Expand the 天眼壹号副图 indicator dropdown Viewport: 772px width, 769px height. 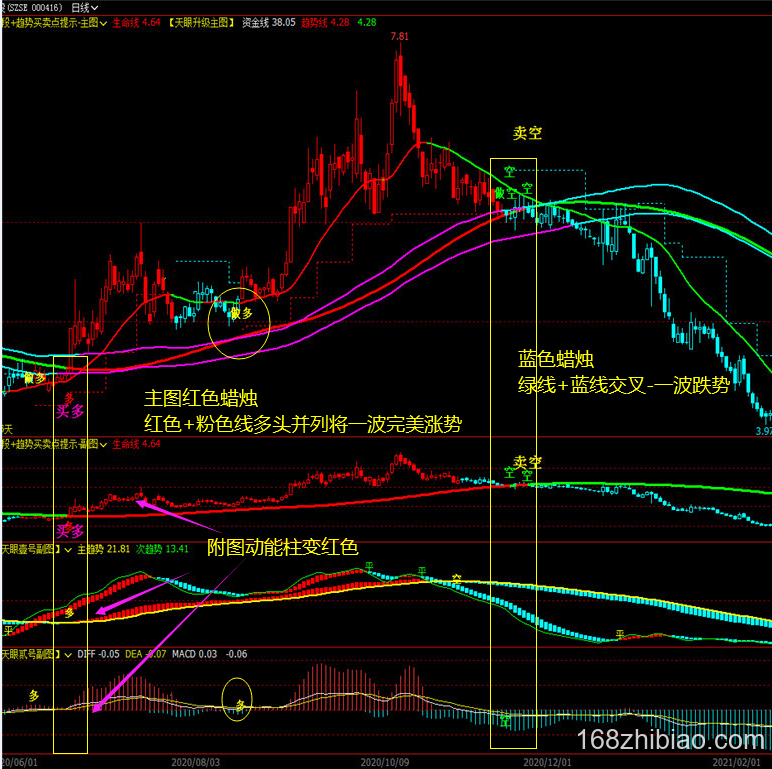68,549
